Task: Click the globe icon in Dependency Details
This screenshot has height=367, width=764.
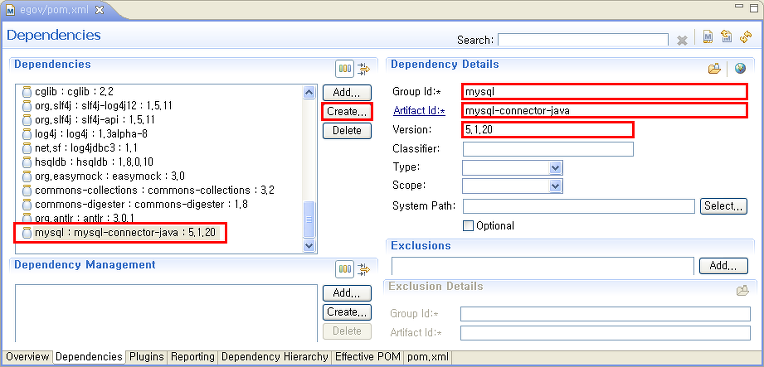Action: coord(740,69)
